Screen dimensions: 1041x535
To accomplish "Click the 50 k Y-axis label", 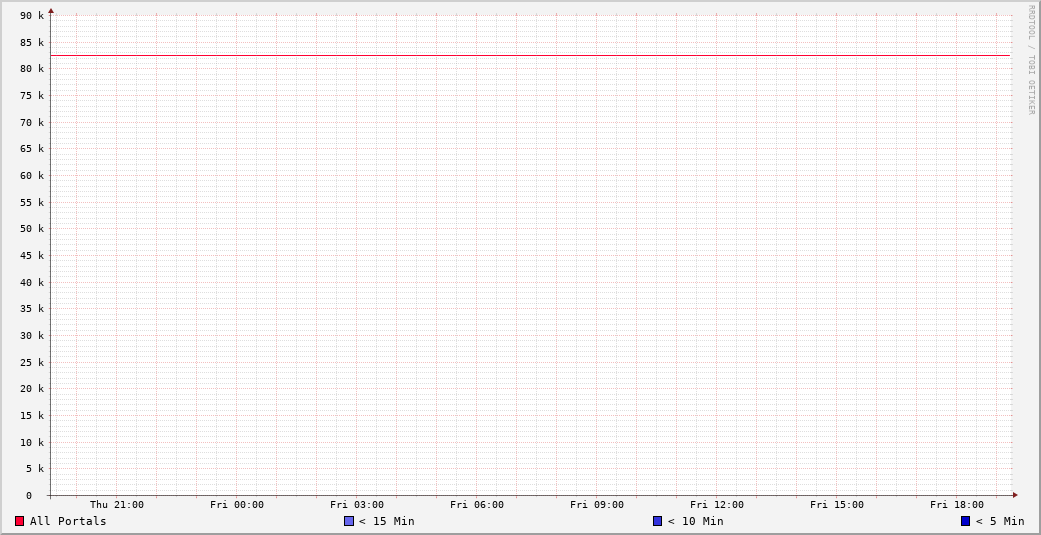I will click(32, 229).
